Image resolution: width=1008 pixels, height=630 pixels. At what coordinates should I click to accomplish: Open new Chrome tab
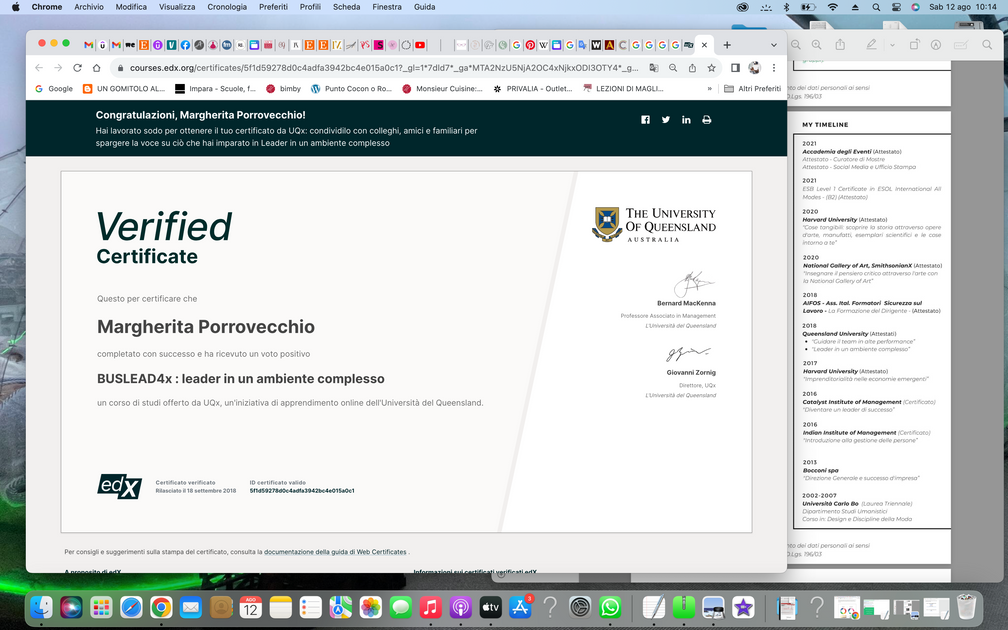tap(727, 45)
